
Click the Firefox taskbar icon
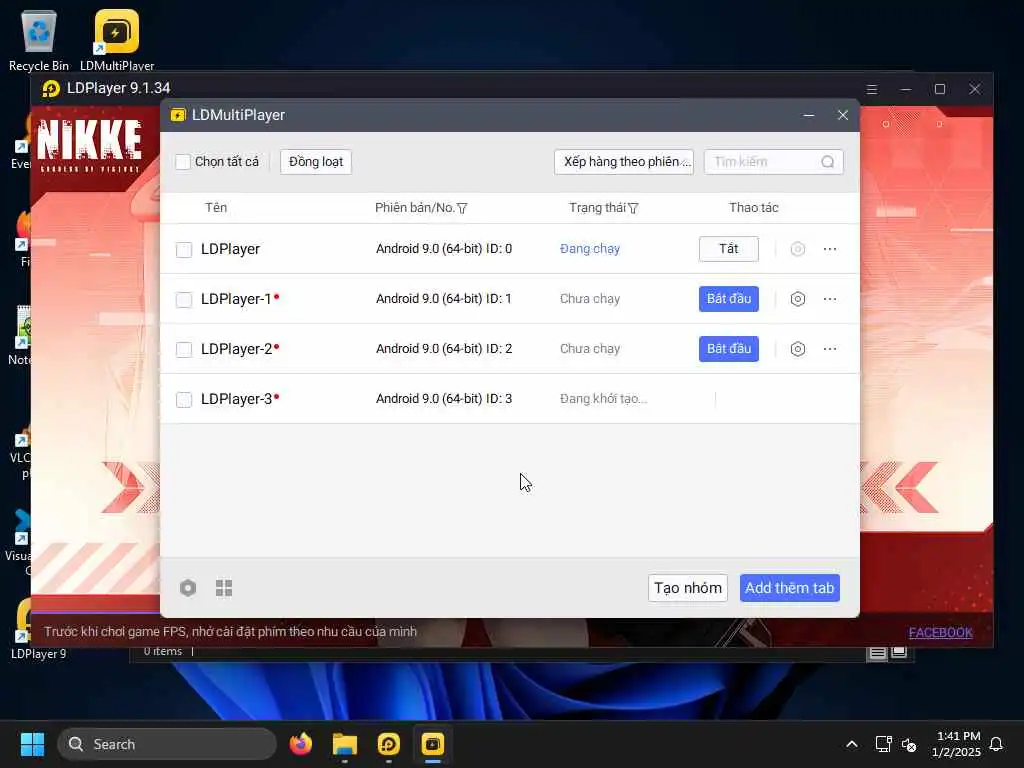301,744
